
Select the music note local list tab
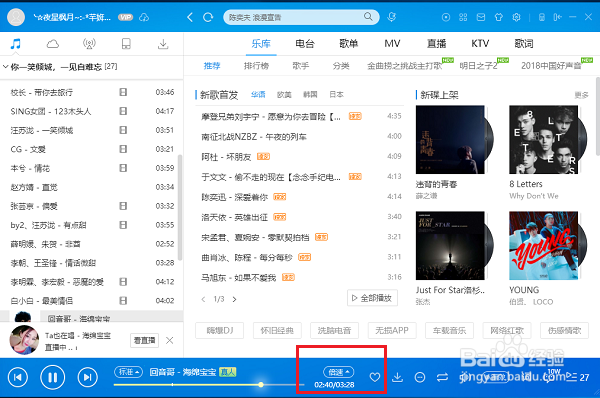point(15,44)
